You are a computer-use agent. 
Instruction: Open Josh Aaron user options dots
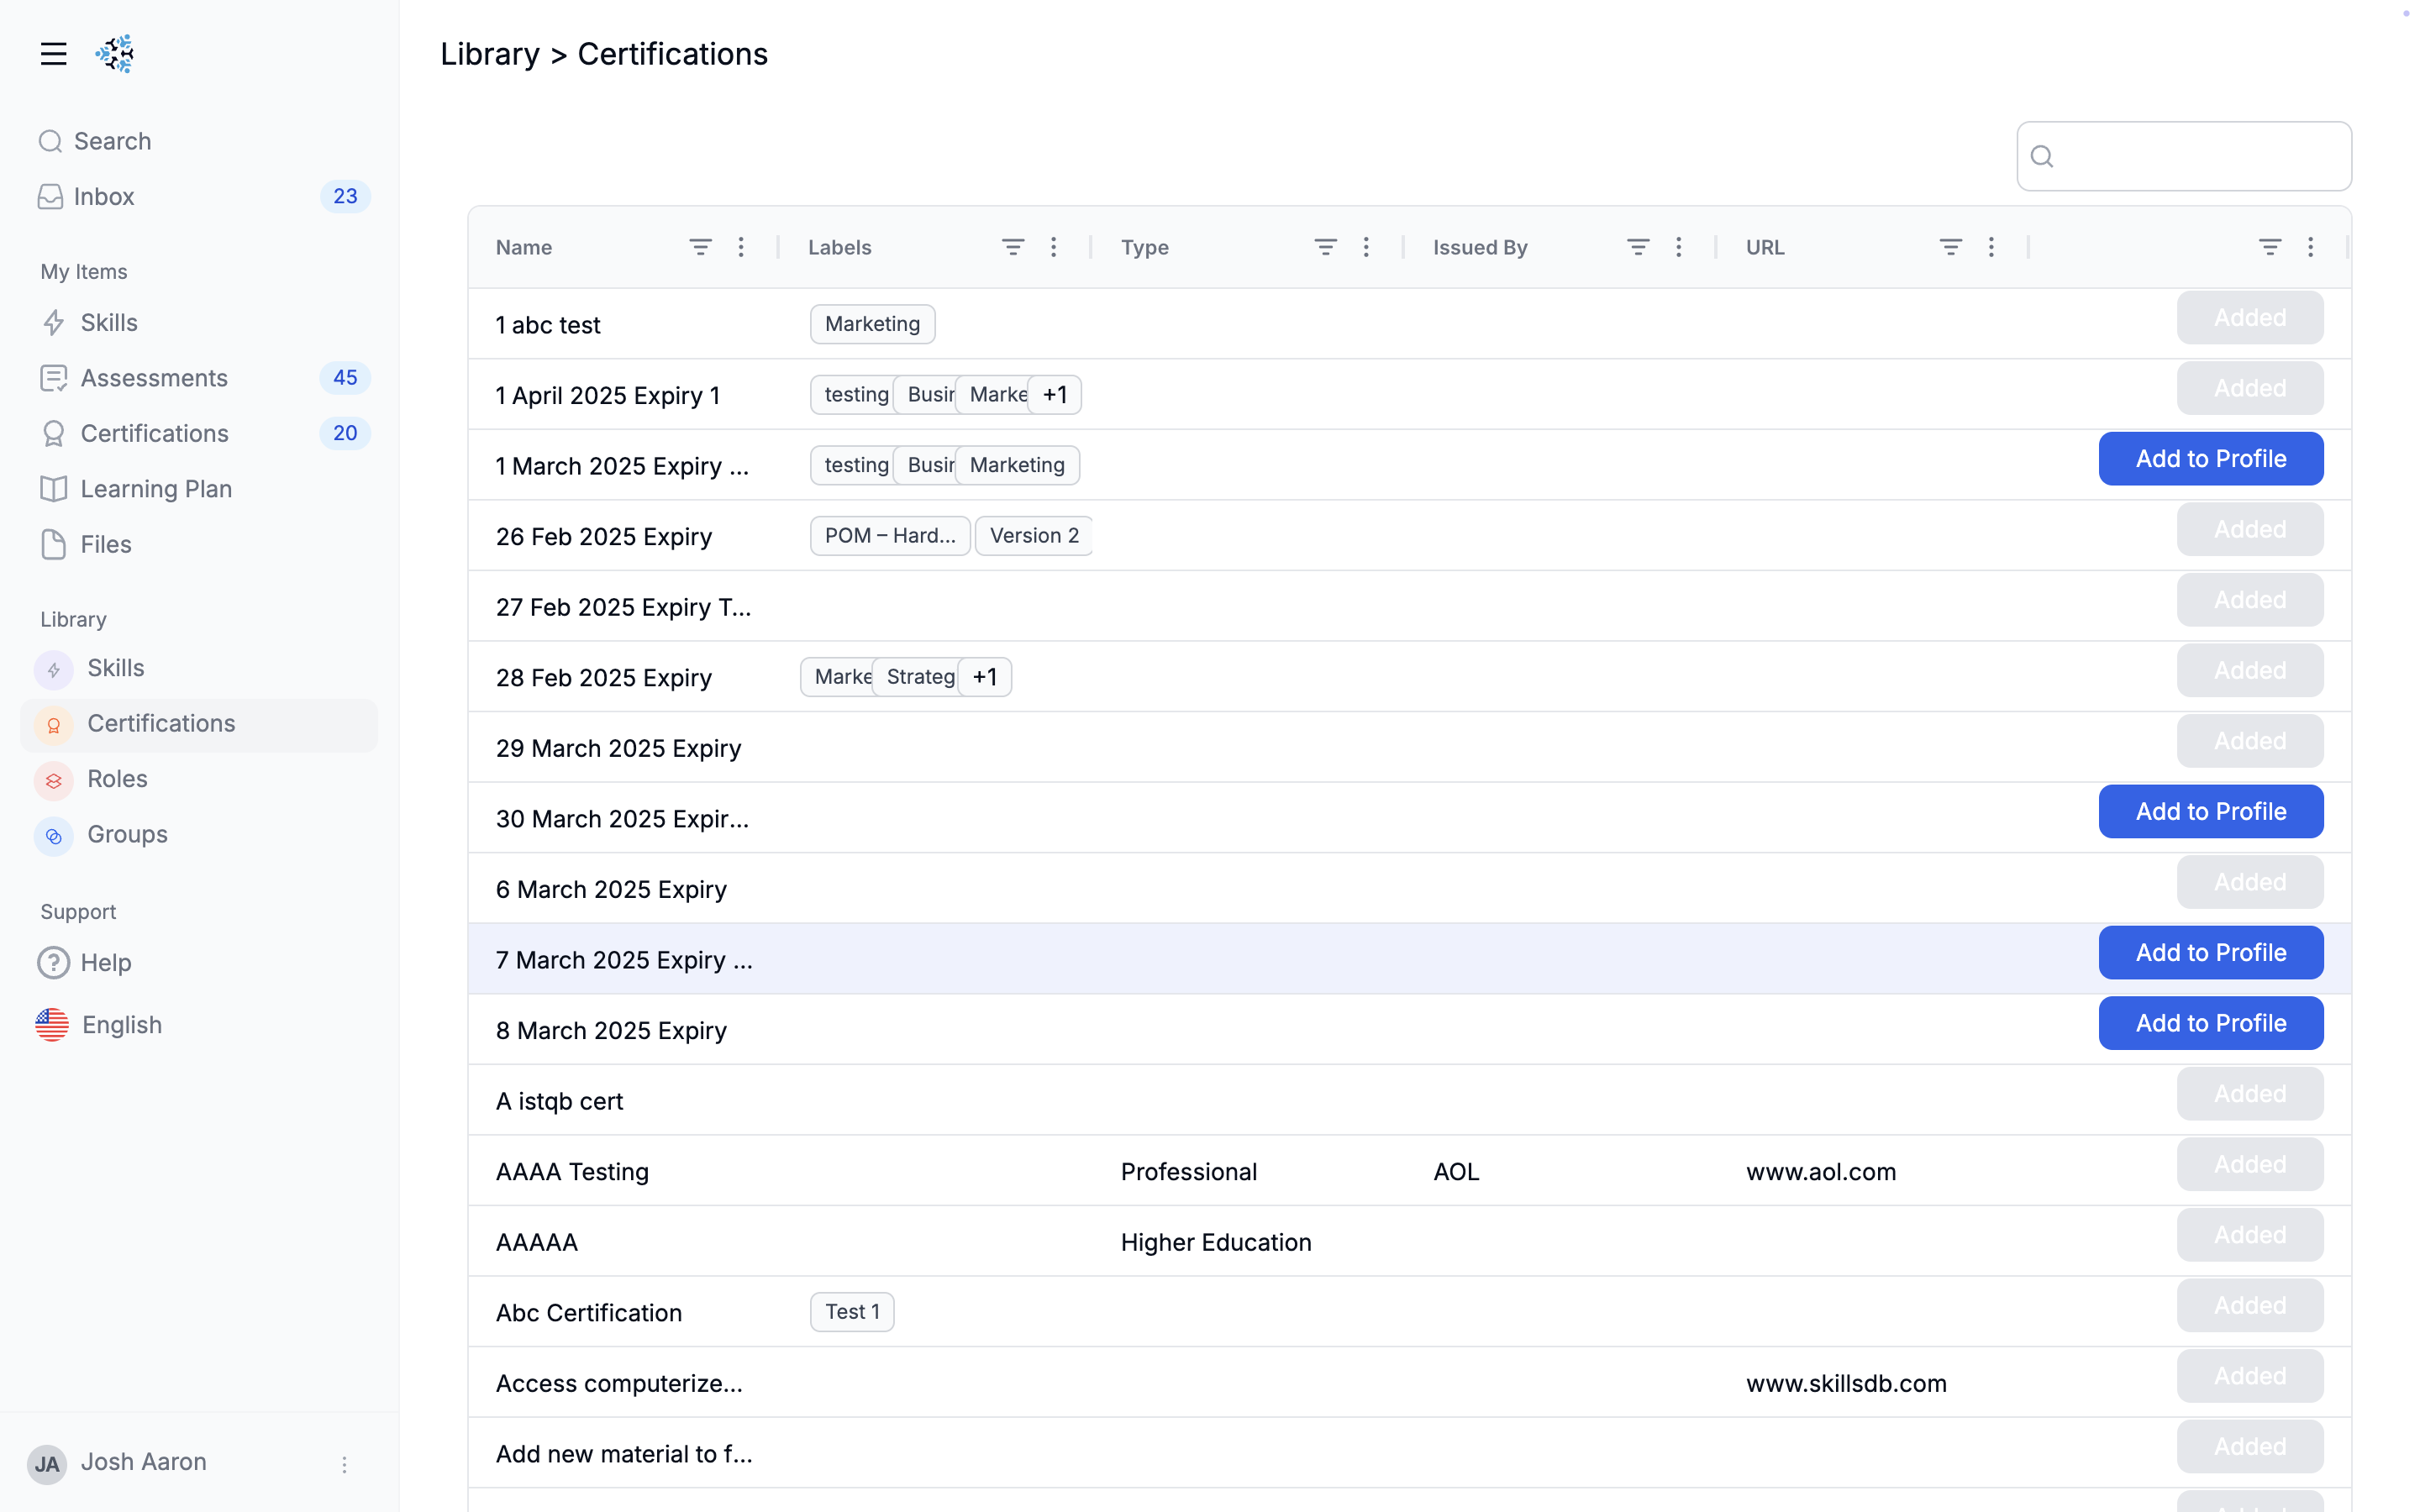pyautogui.click(x=344, y=1464)
